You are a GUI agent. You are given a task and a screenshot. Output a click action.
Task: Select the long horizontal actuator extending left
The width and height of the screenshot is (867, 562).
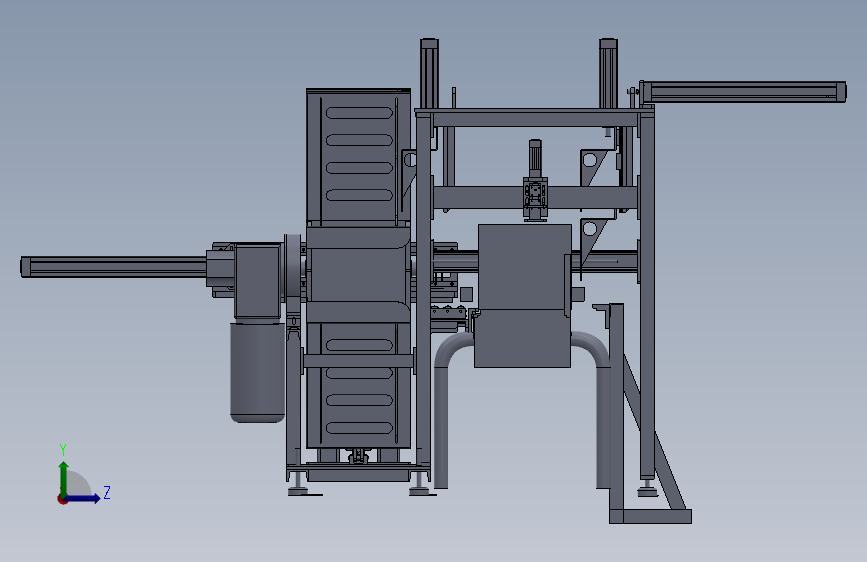point(113,267)
